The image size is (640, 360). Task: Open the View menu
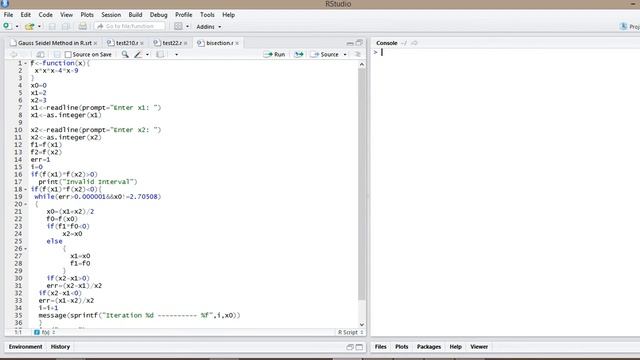point(67,15)
